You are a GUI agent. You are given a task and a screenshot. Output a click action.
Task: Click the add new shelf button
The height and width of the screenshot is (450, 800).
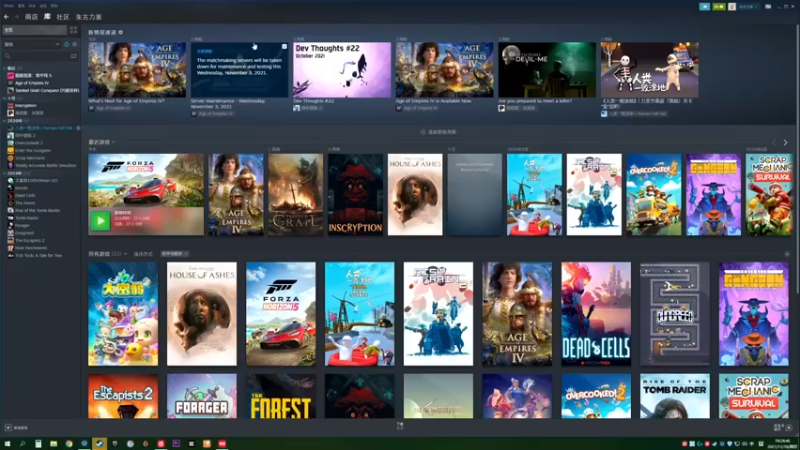coord(438,132)
